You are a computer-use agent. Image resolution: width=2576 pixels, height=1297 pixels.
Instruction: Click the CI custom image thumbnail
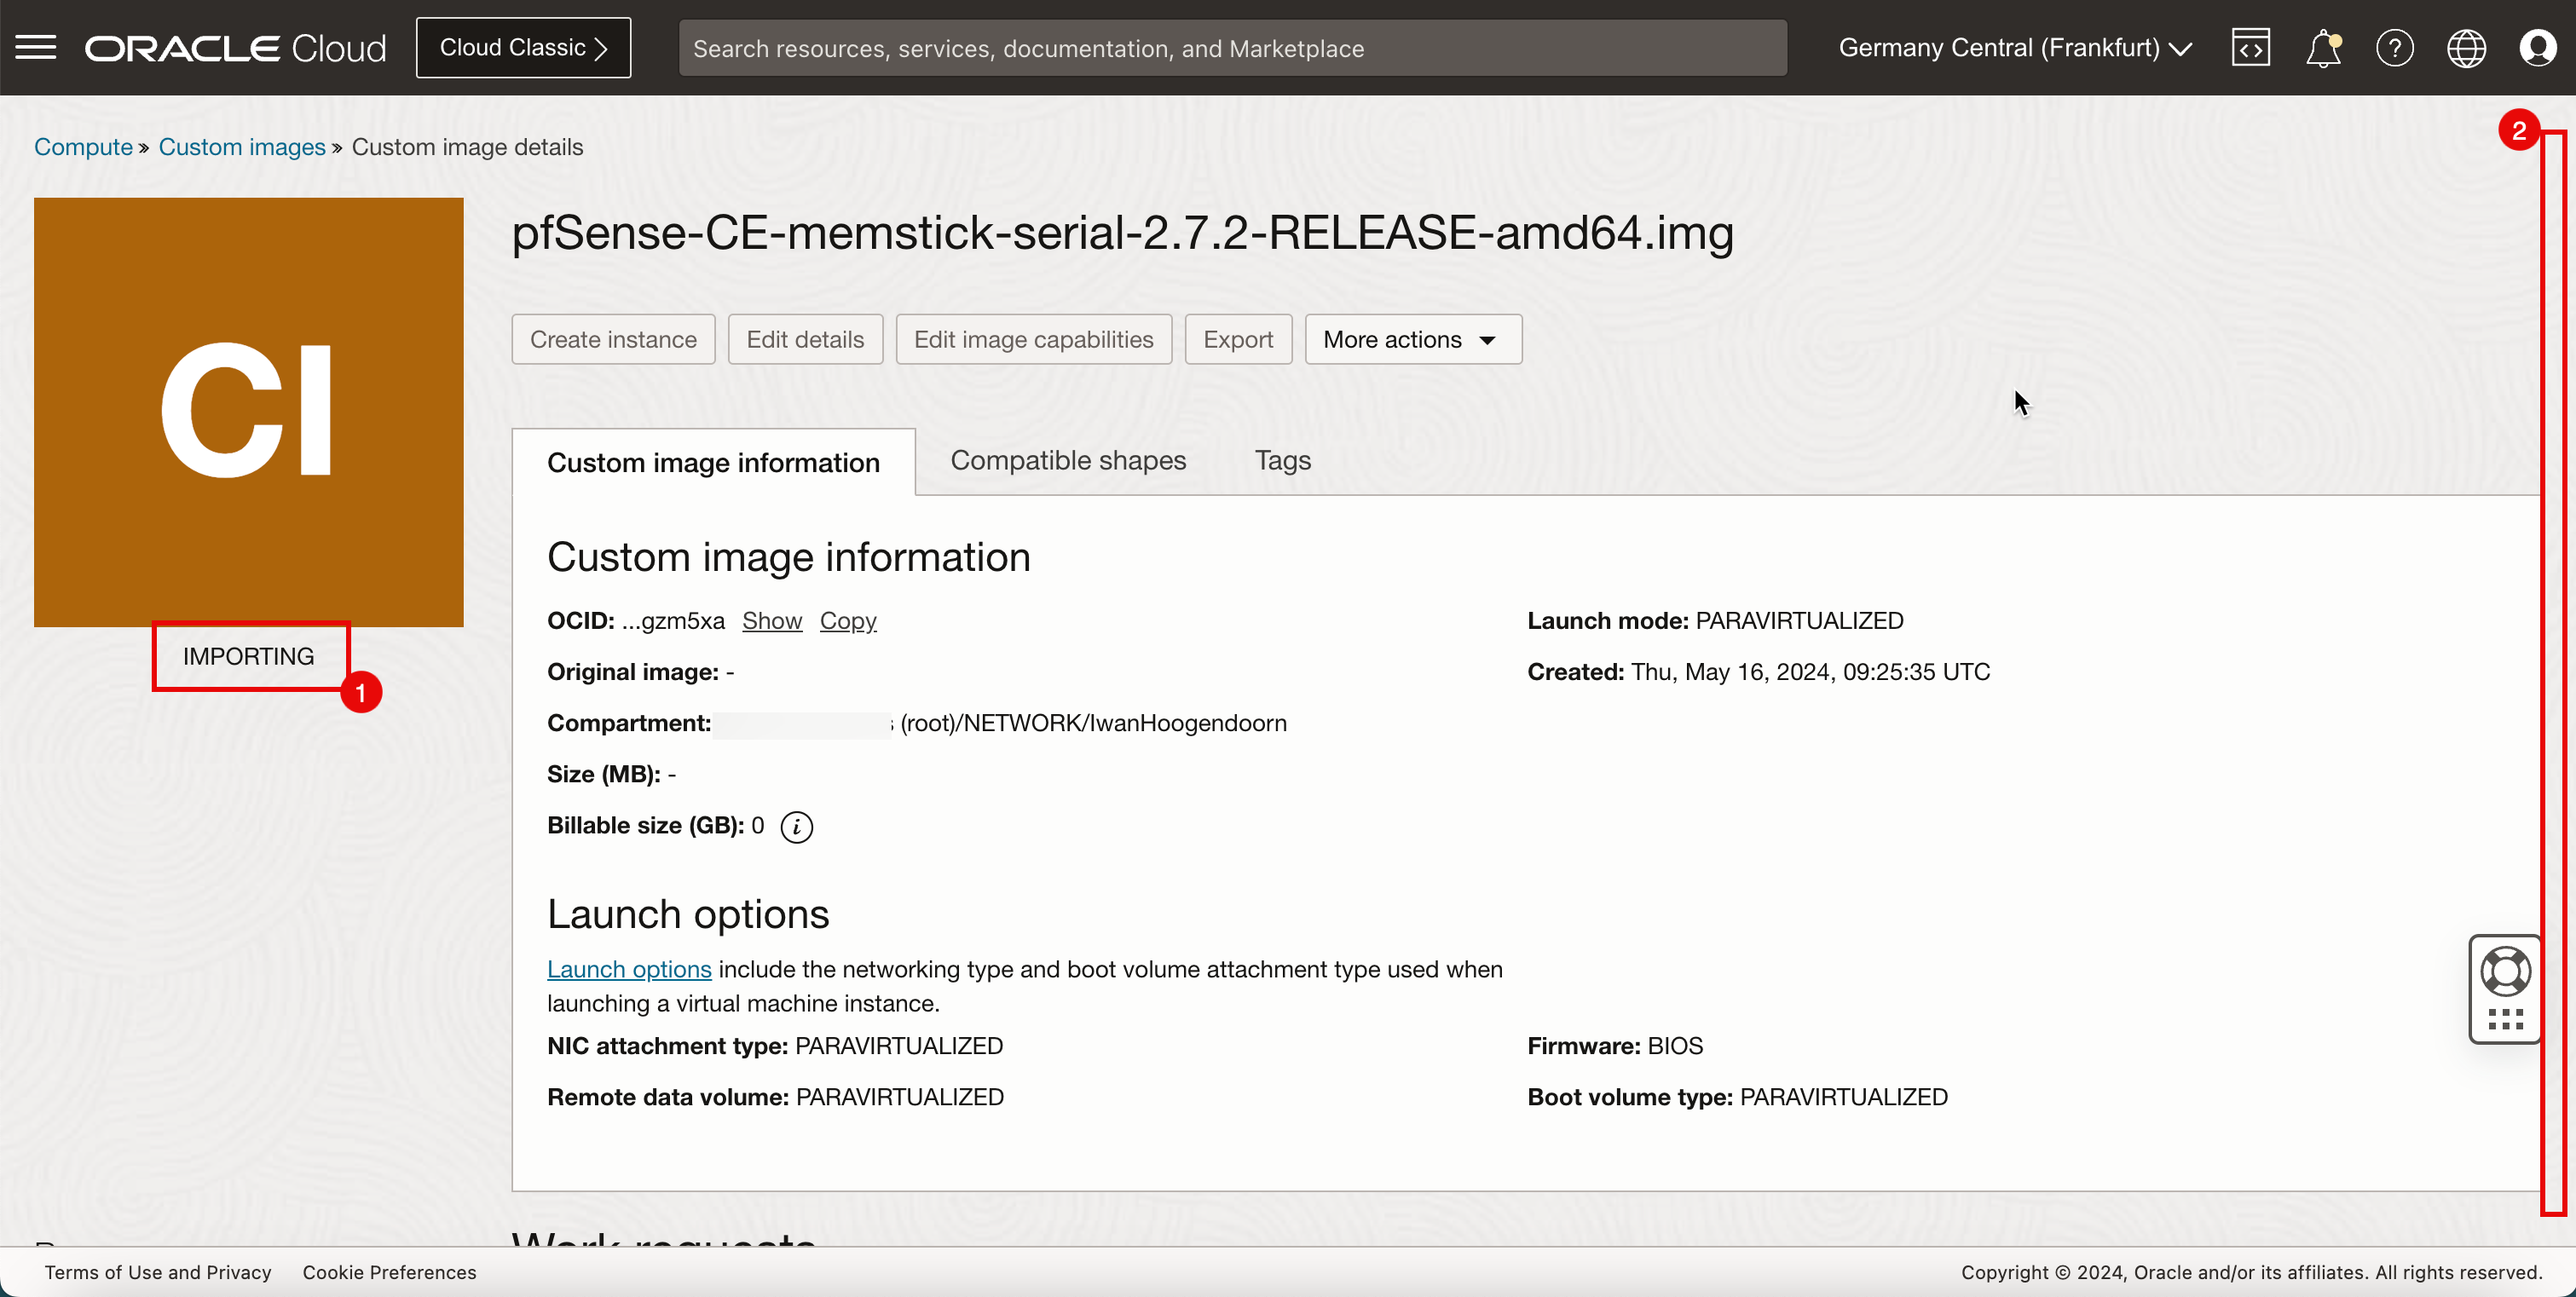[248, 412]
